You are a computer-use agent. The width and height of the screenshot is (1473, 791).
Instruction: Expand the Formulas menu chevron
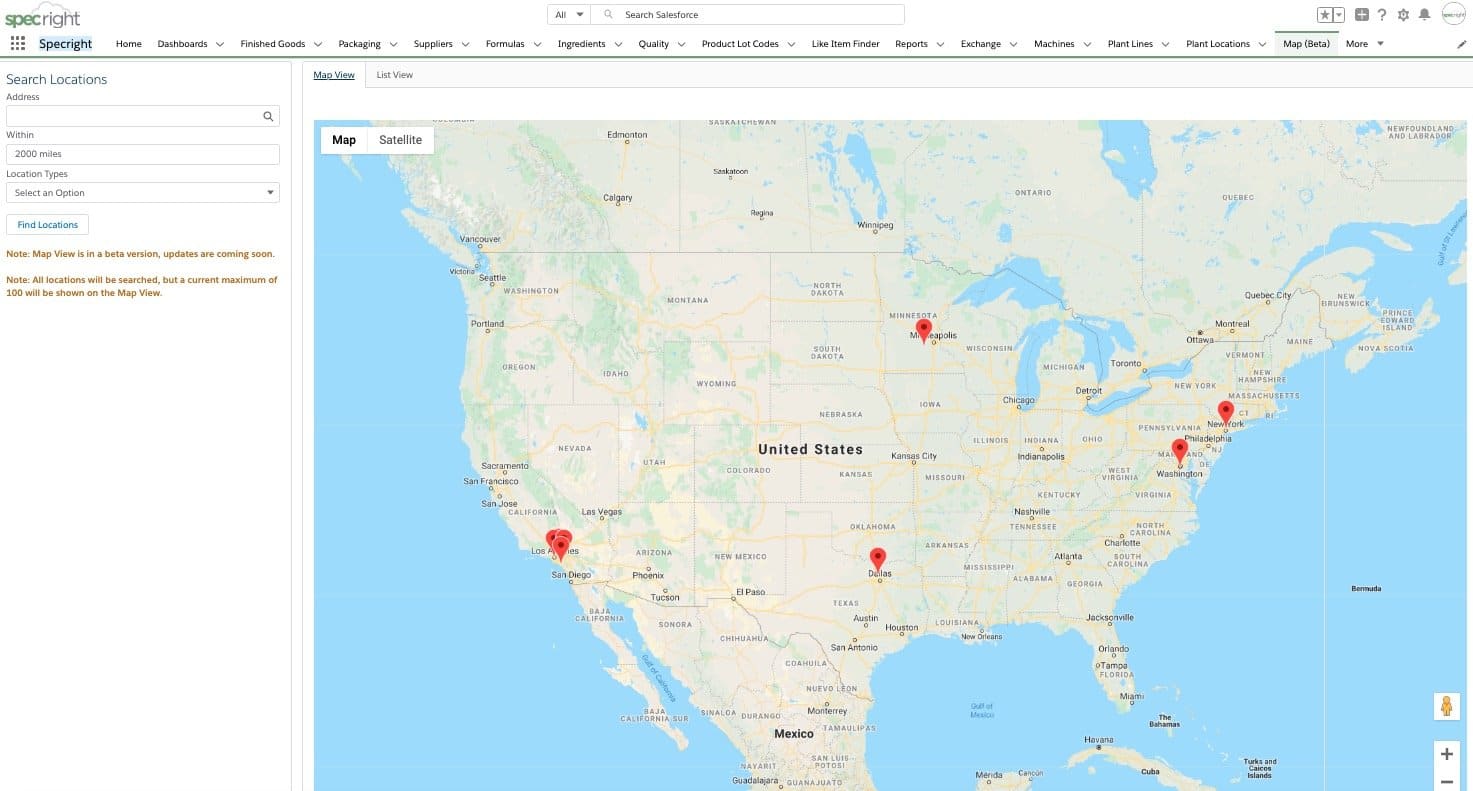pyautogui.click(x=537, y=44)
